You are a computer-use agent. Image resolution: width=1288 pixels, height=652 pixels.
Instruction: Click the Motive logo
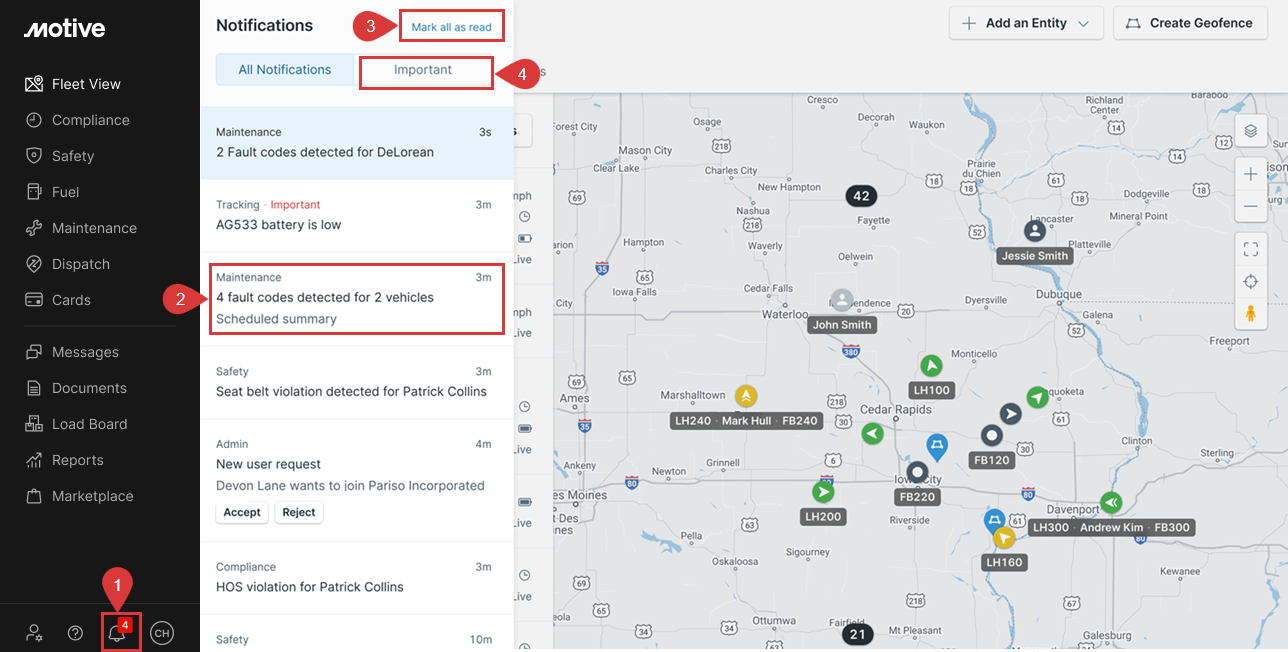click(x=64, y=29)
